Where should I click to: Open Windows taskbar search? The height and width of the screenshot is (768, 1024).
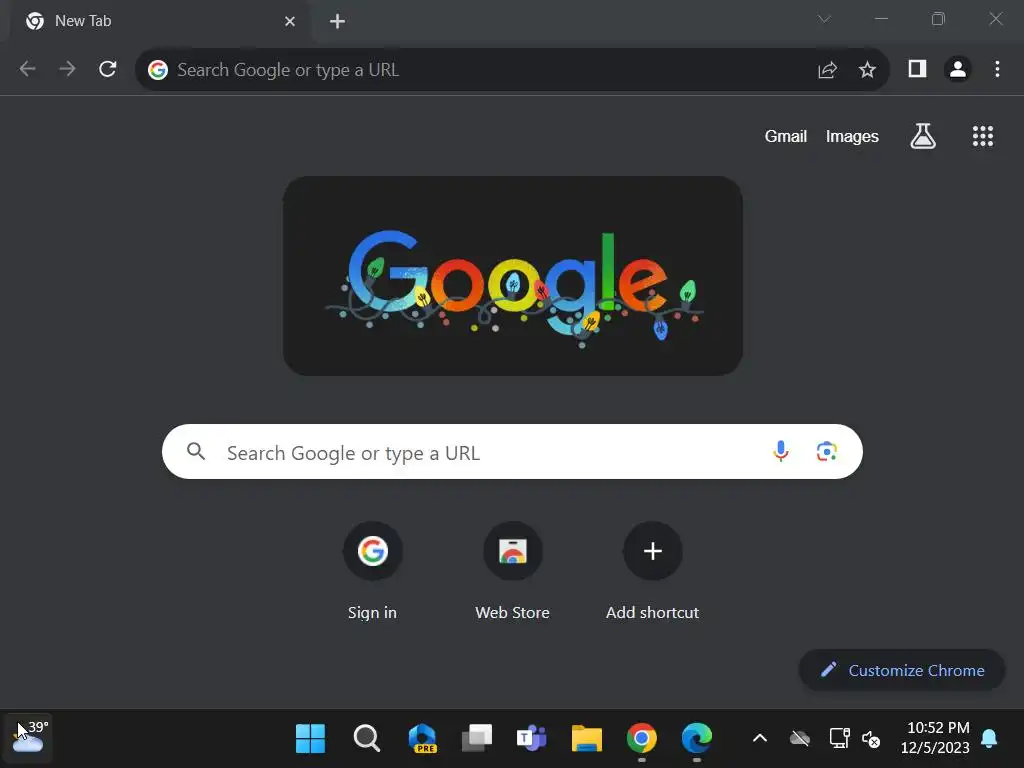point(366,739)
